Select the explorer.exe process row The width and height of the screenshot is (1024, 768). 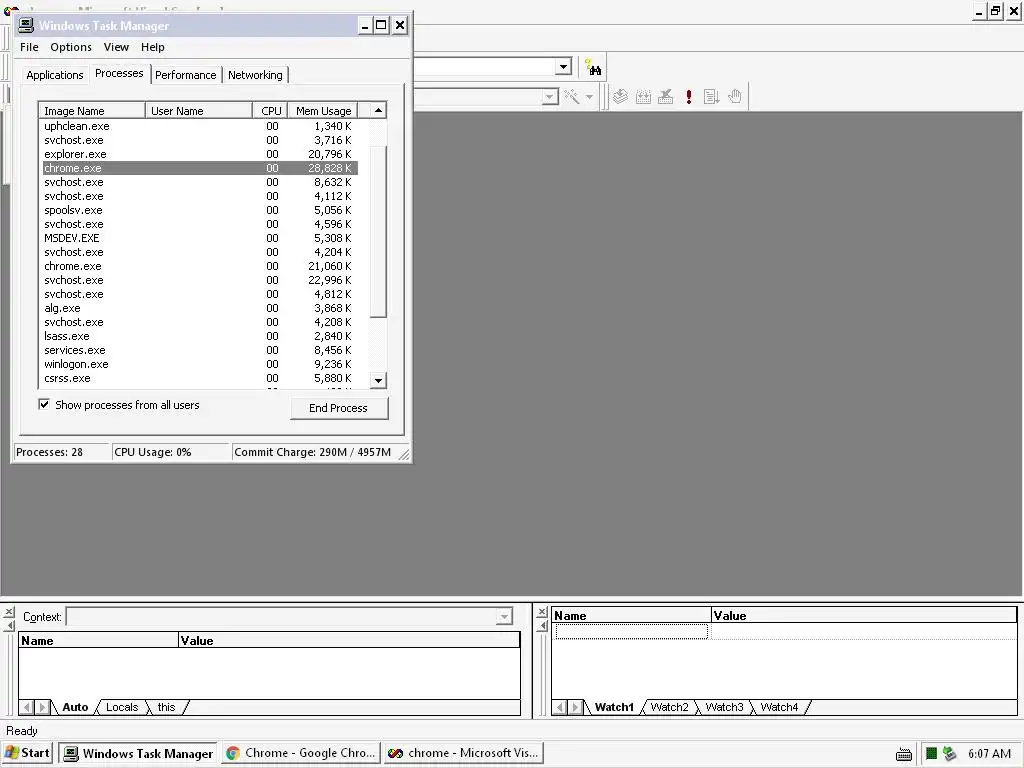(x=199, y=154)
